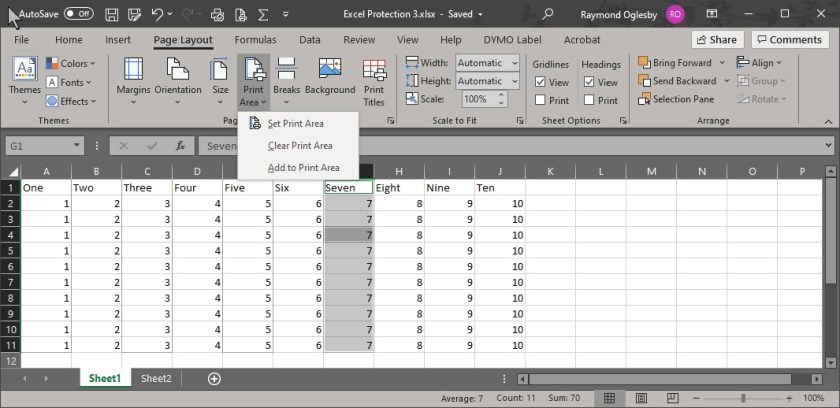Open the Breaks button
Screen dimensions: 840x408
(x=287, y=82)
